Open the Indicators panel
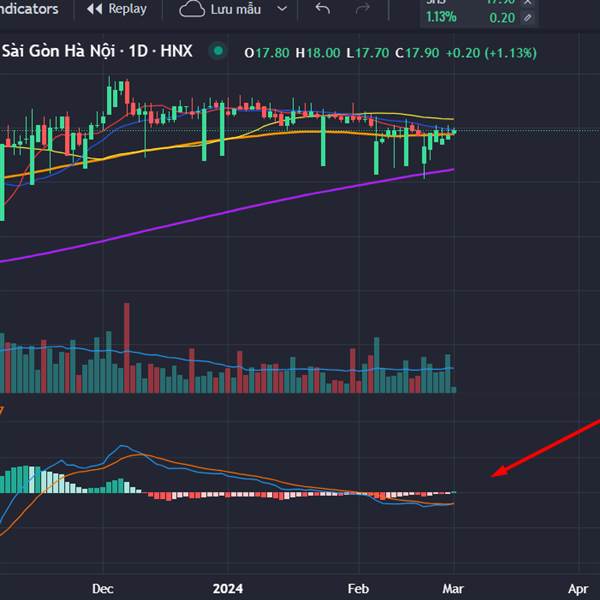 pyautogui.click(x=29, y=8)
